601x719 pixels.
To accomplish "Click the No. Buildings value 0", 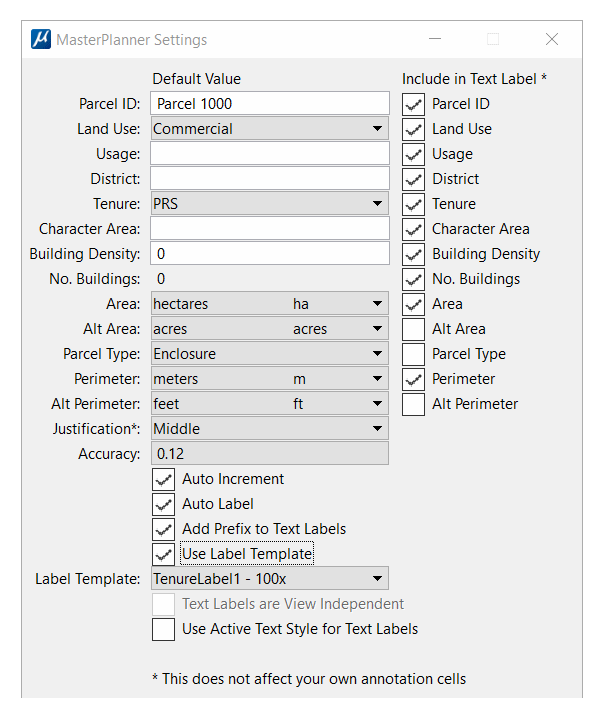I will tap(161, 279).
